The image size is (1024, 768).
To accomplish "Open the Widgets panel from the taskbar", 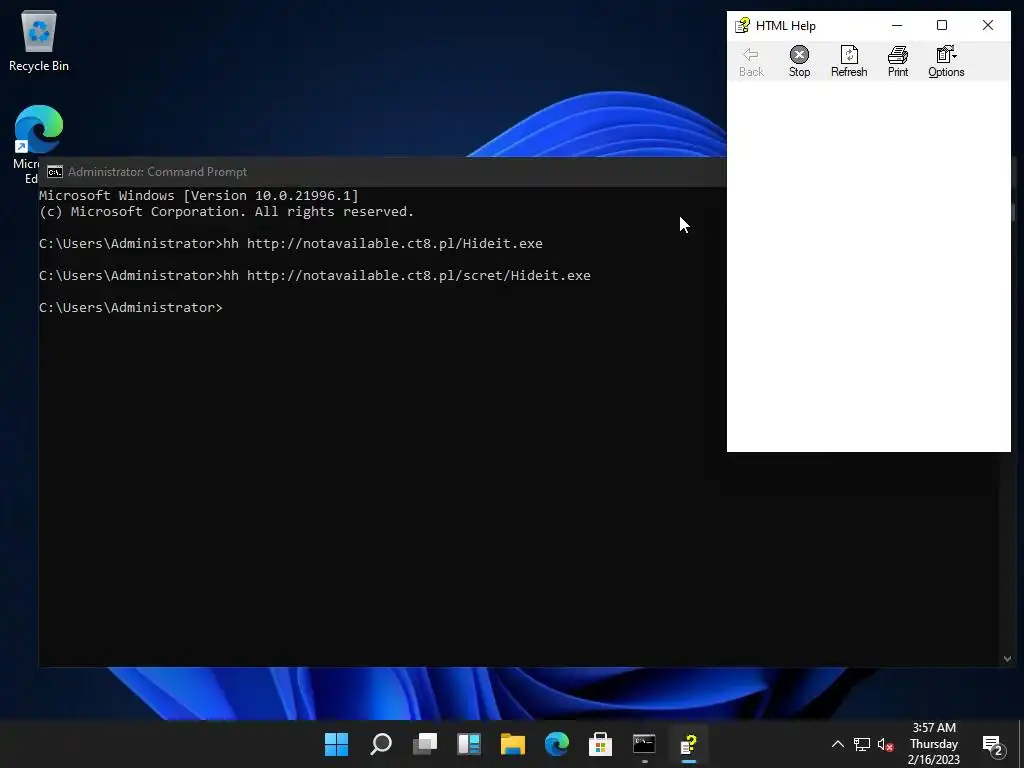I will pyautogui.click(x=469, y=744).
